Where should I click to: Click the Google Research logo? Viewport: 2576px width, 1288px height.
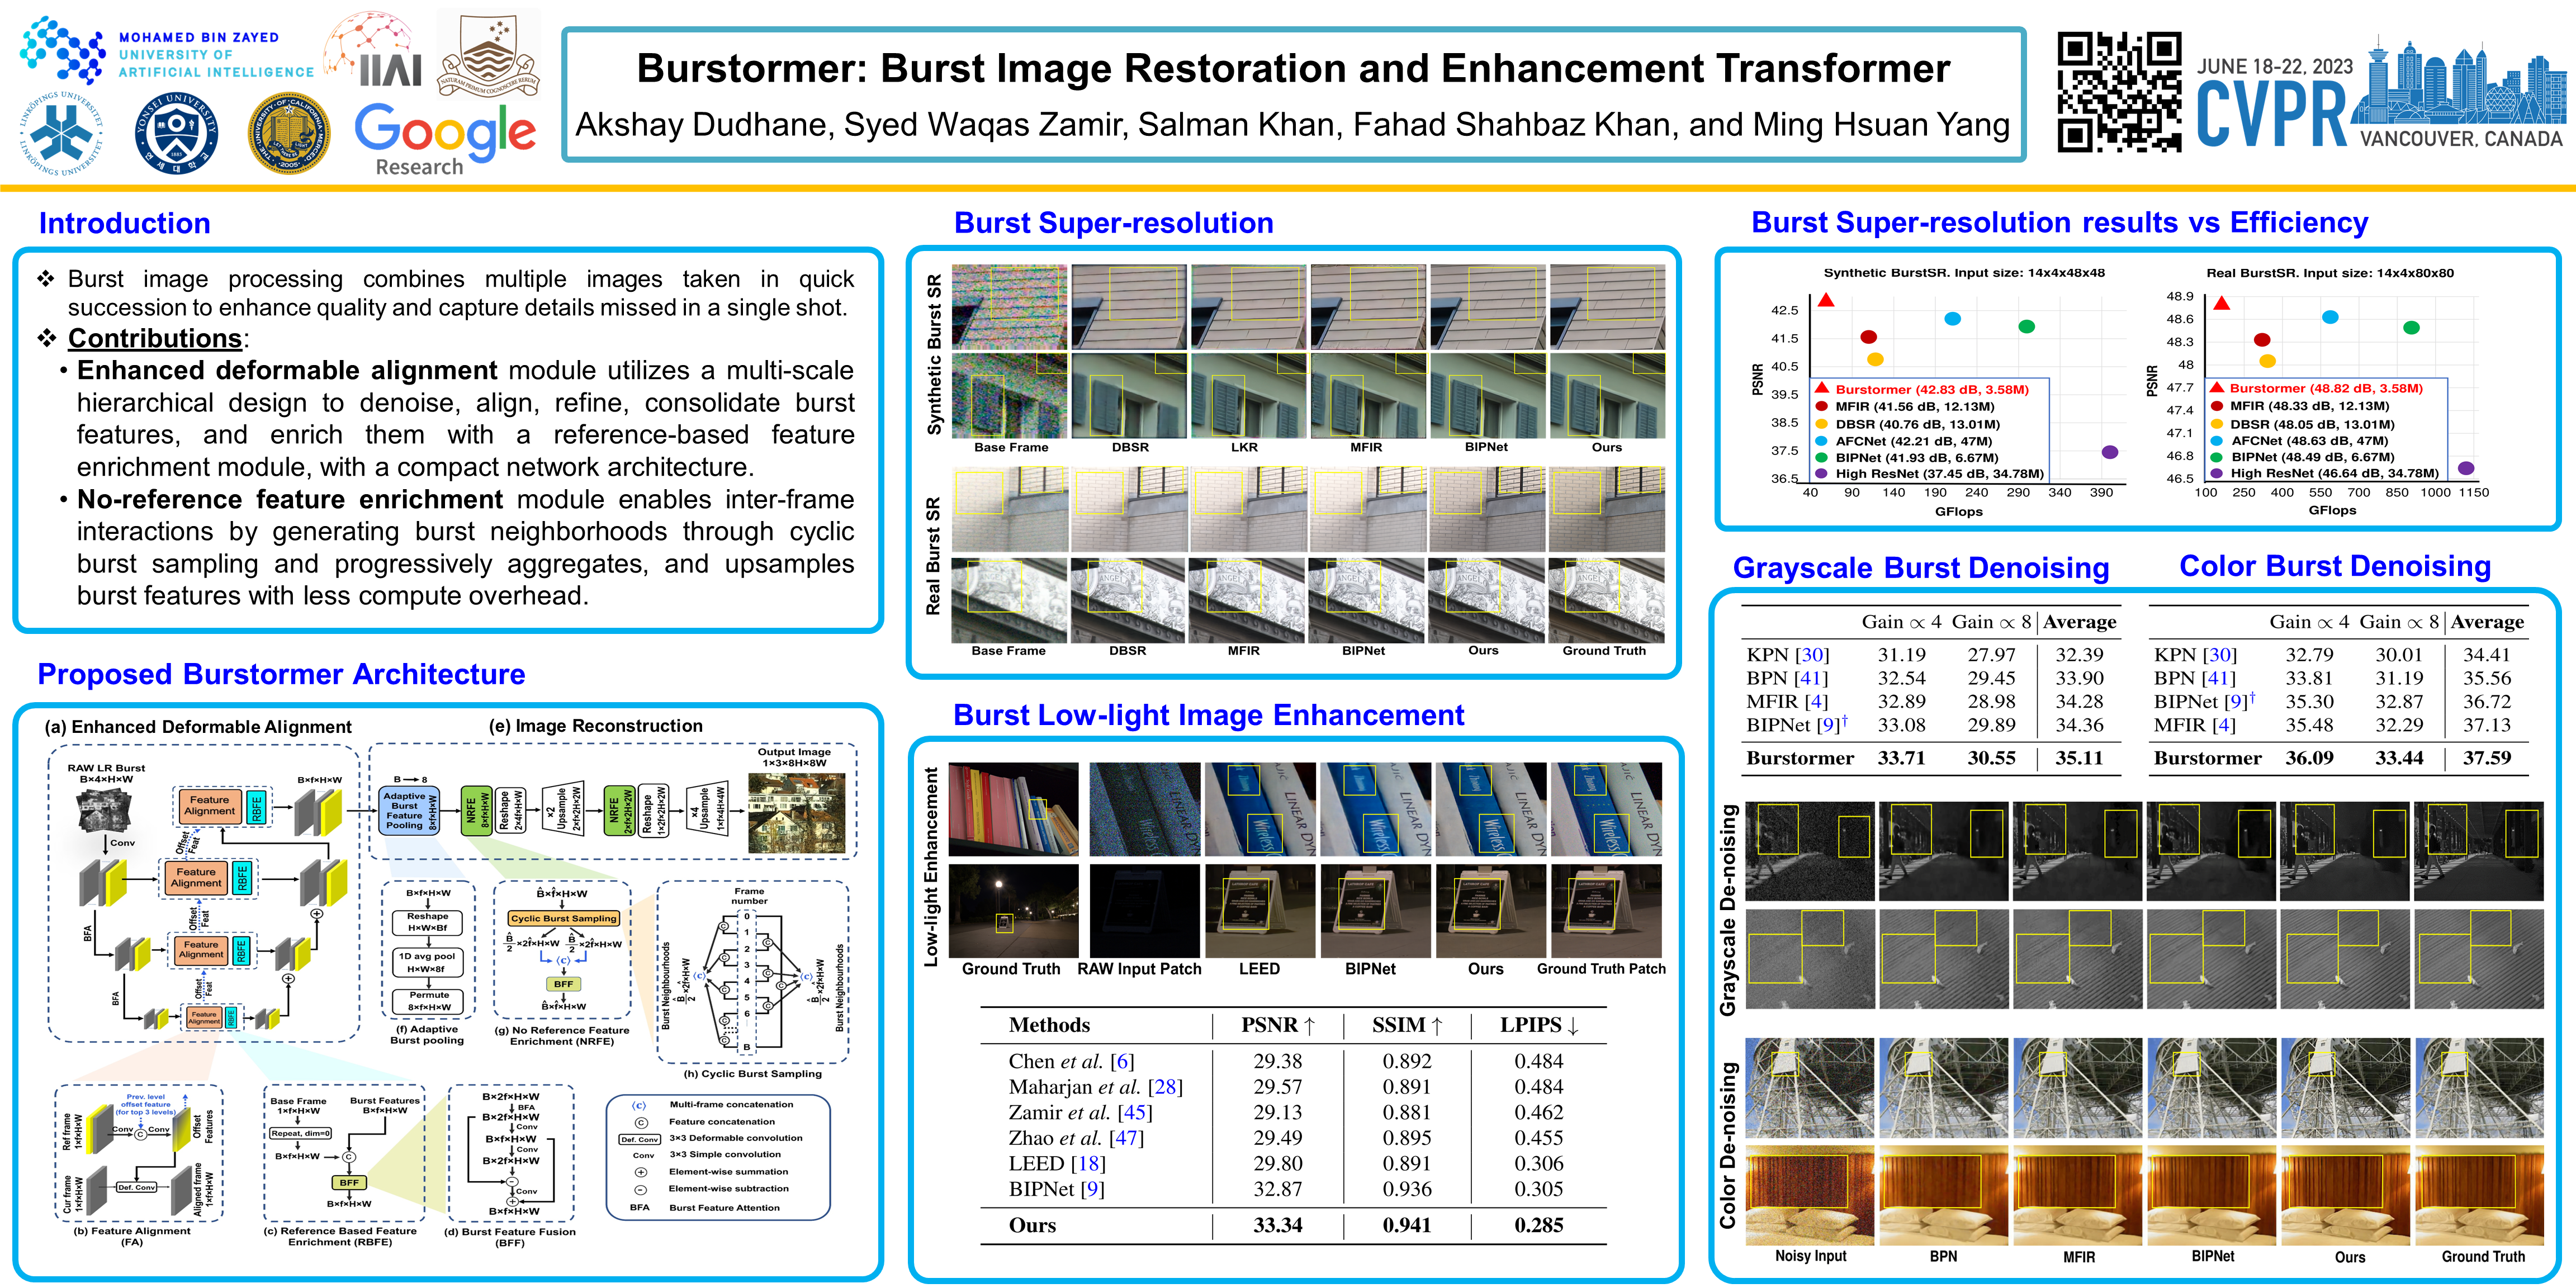[x=445, y=140]
